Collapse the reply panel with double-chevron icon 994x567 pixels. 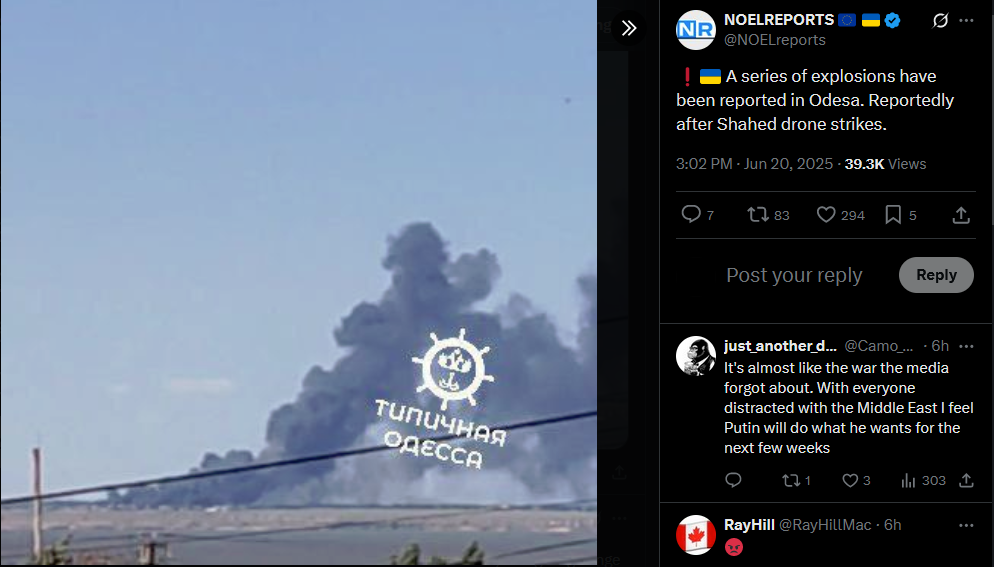pos(629,28)
